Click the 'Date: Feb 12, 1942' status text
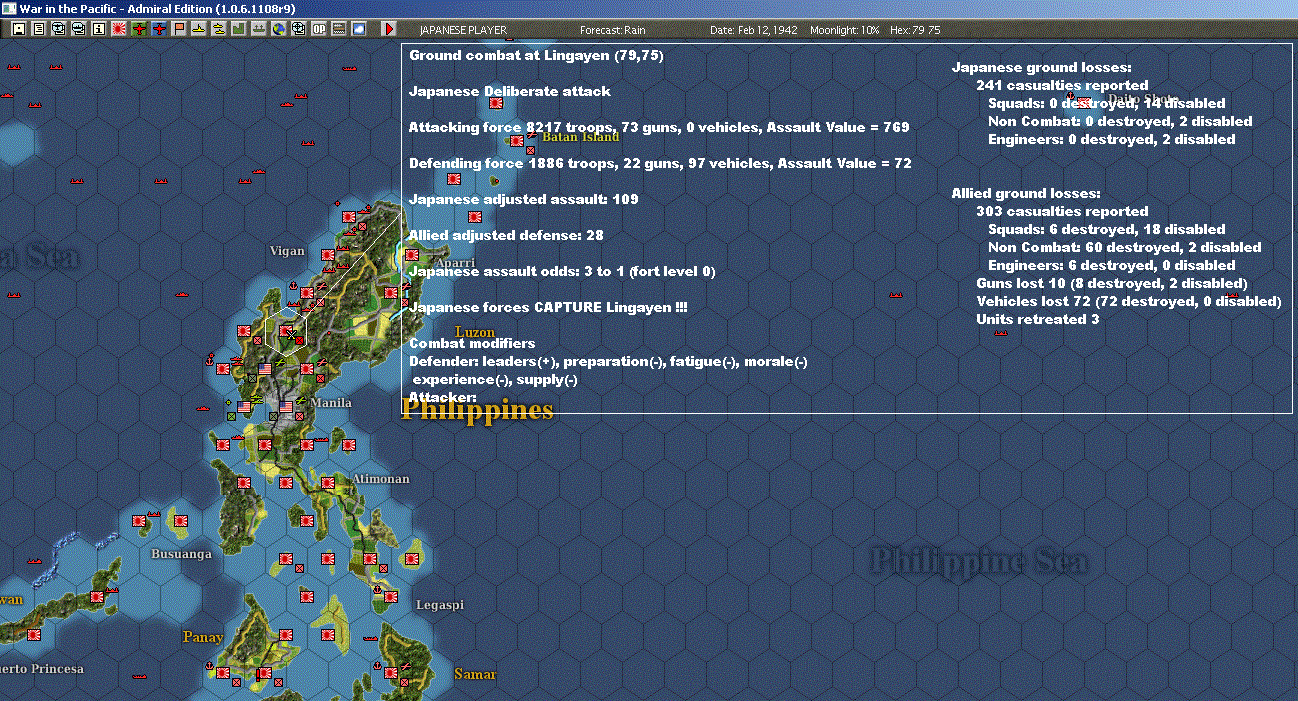Screen dimensions: 1298x701 [753, 30]
